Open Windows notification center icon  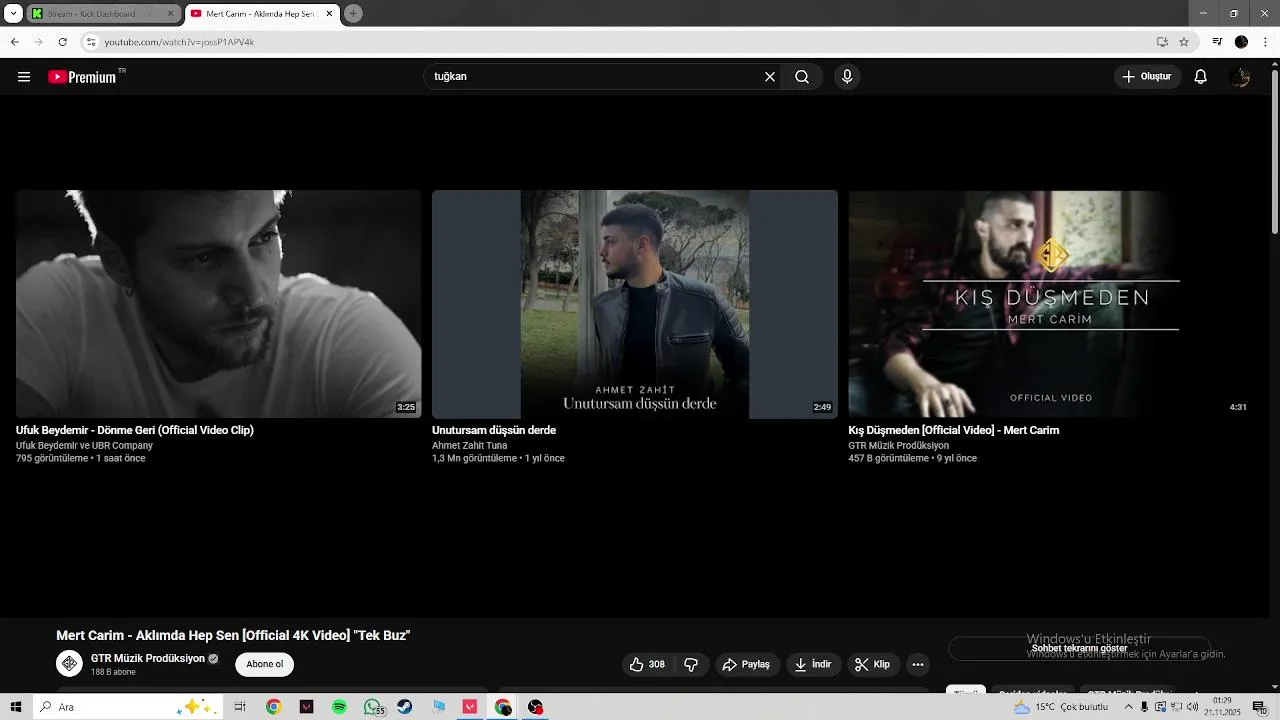(x=1259, y=707)
